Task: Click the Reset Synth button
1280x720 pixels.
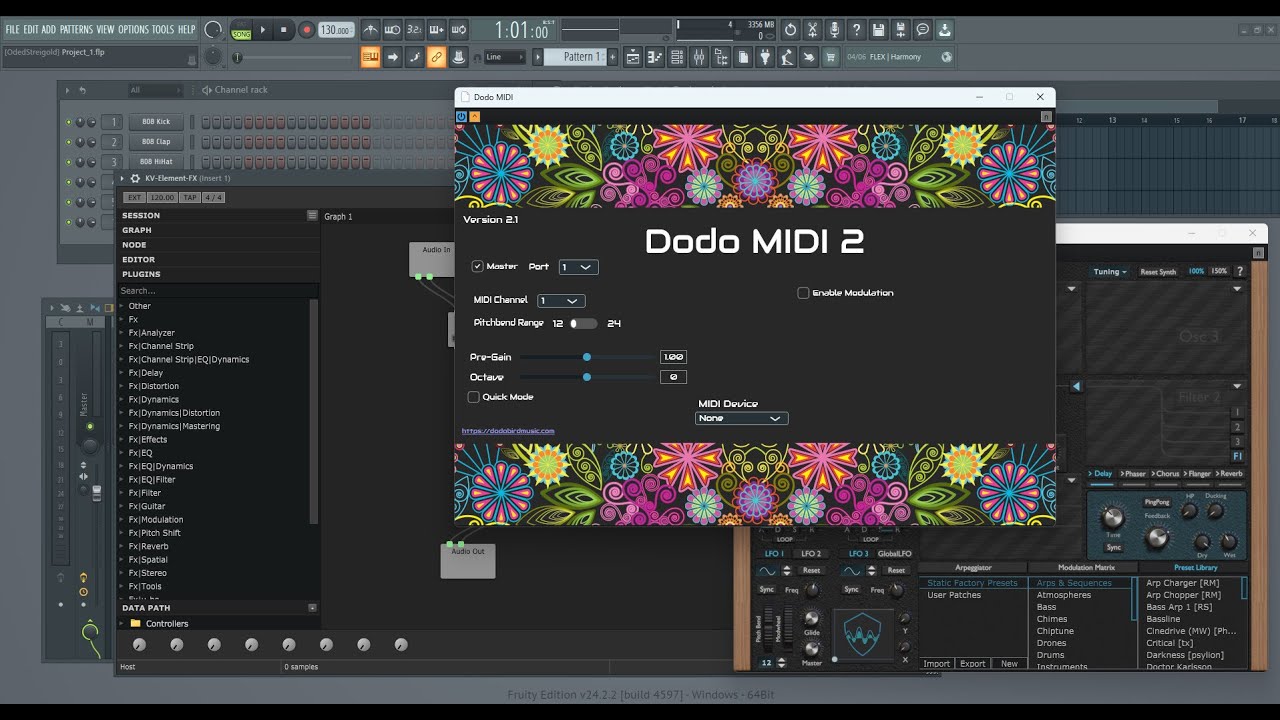Action: pyautogui.click(x=1158, y=272)
